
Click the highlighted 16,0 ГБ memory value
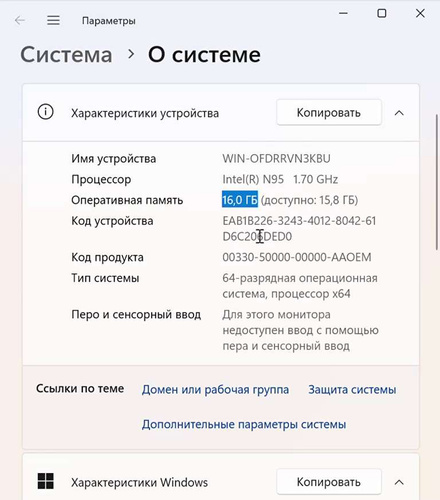point(240,200)
